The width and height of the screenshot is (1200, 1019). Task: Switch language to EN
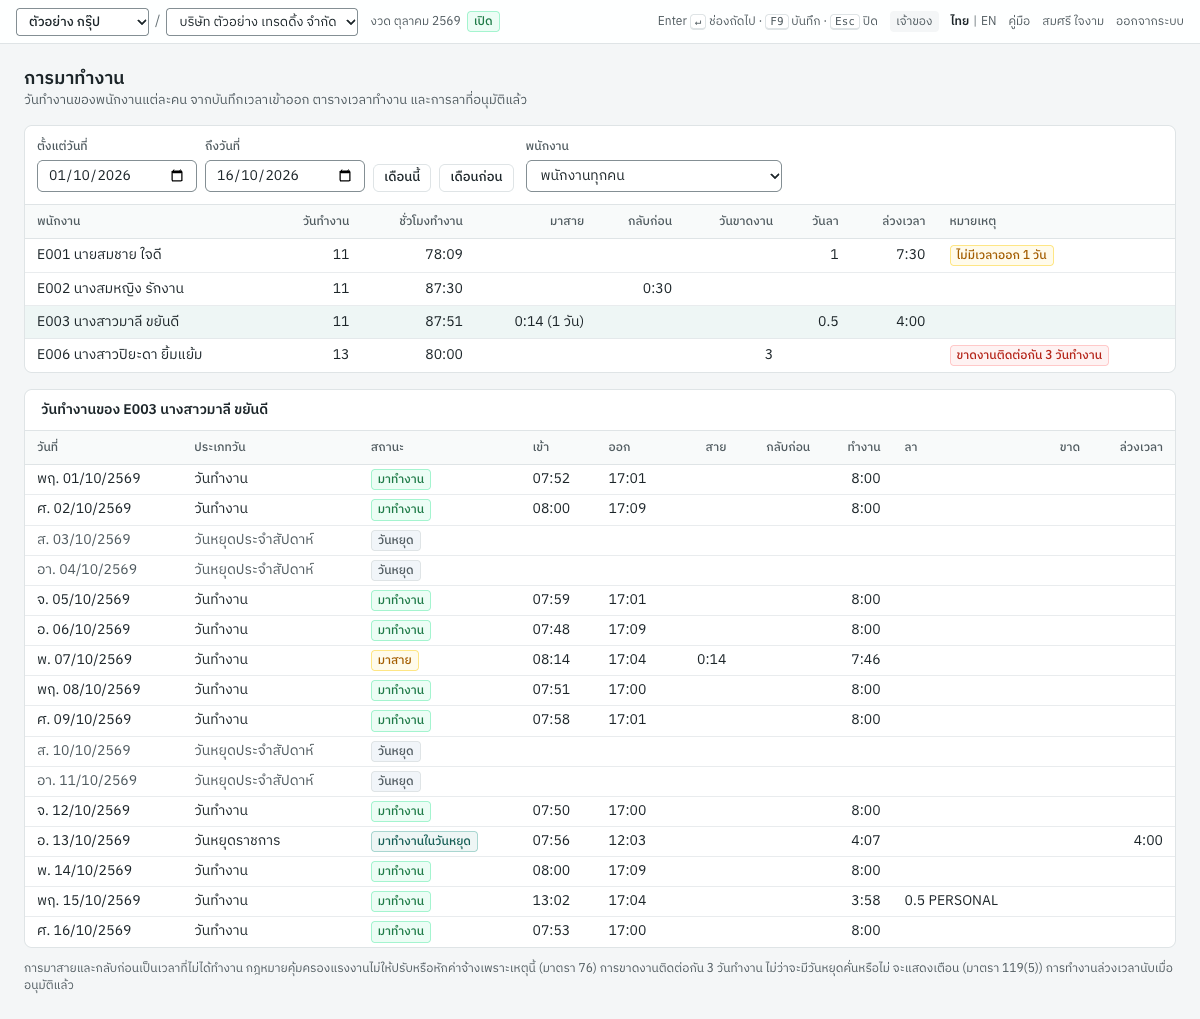988,21
